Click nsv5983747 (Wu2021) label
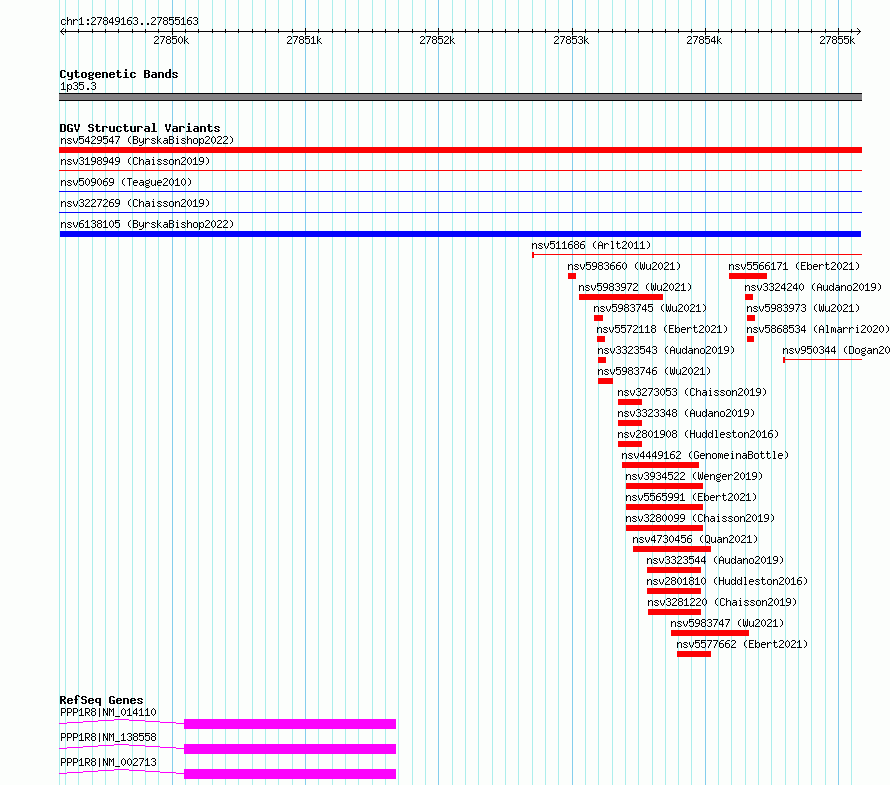This screenshot has width=890, height=785. coord(727,623)
